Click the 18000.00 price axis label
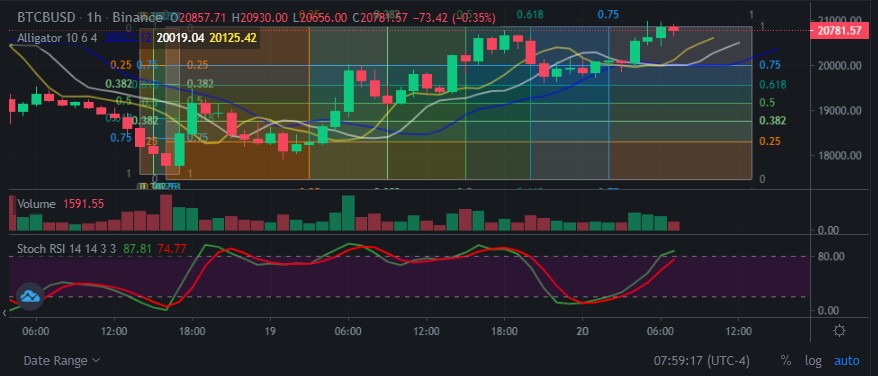 click(x=838, y=156)
